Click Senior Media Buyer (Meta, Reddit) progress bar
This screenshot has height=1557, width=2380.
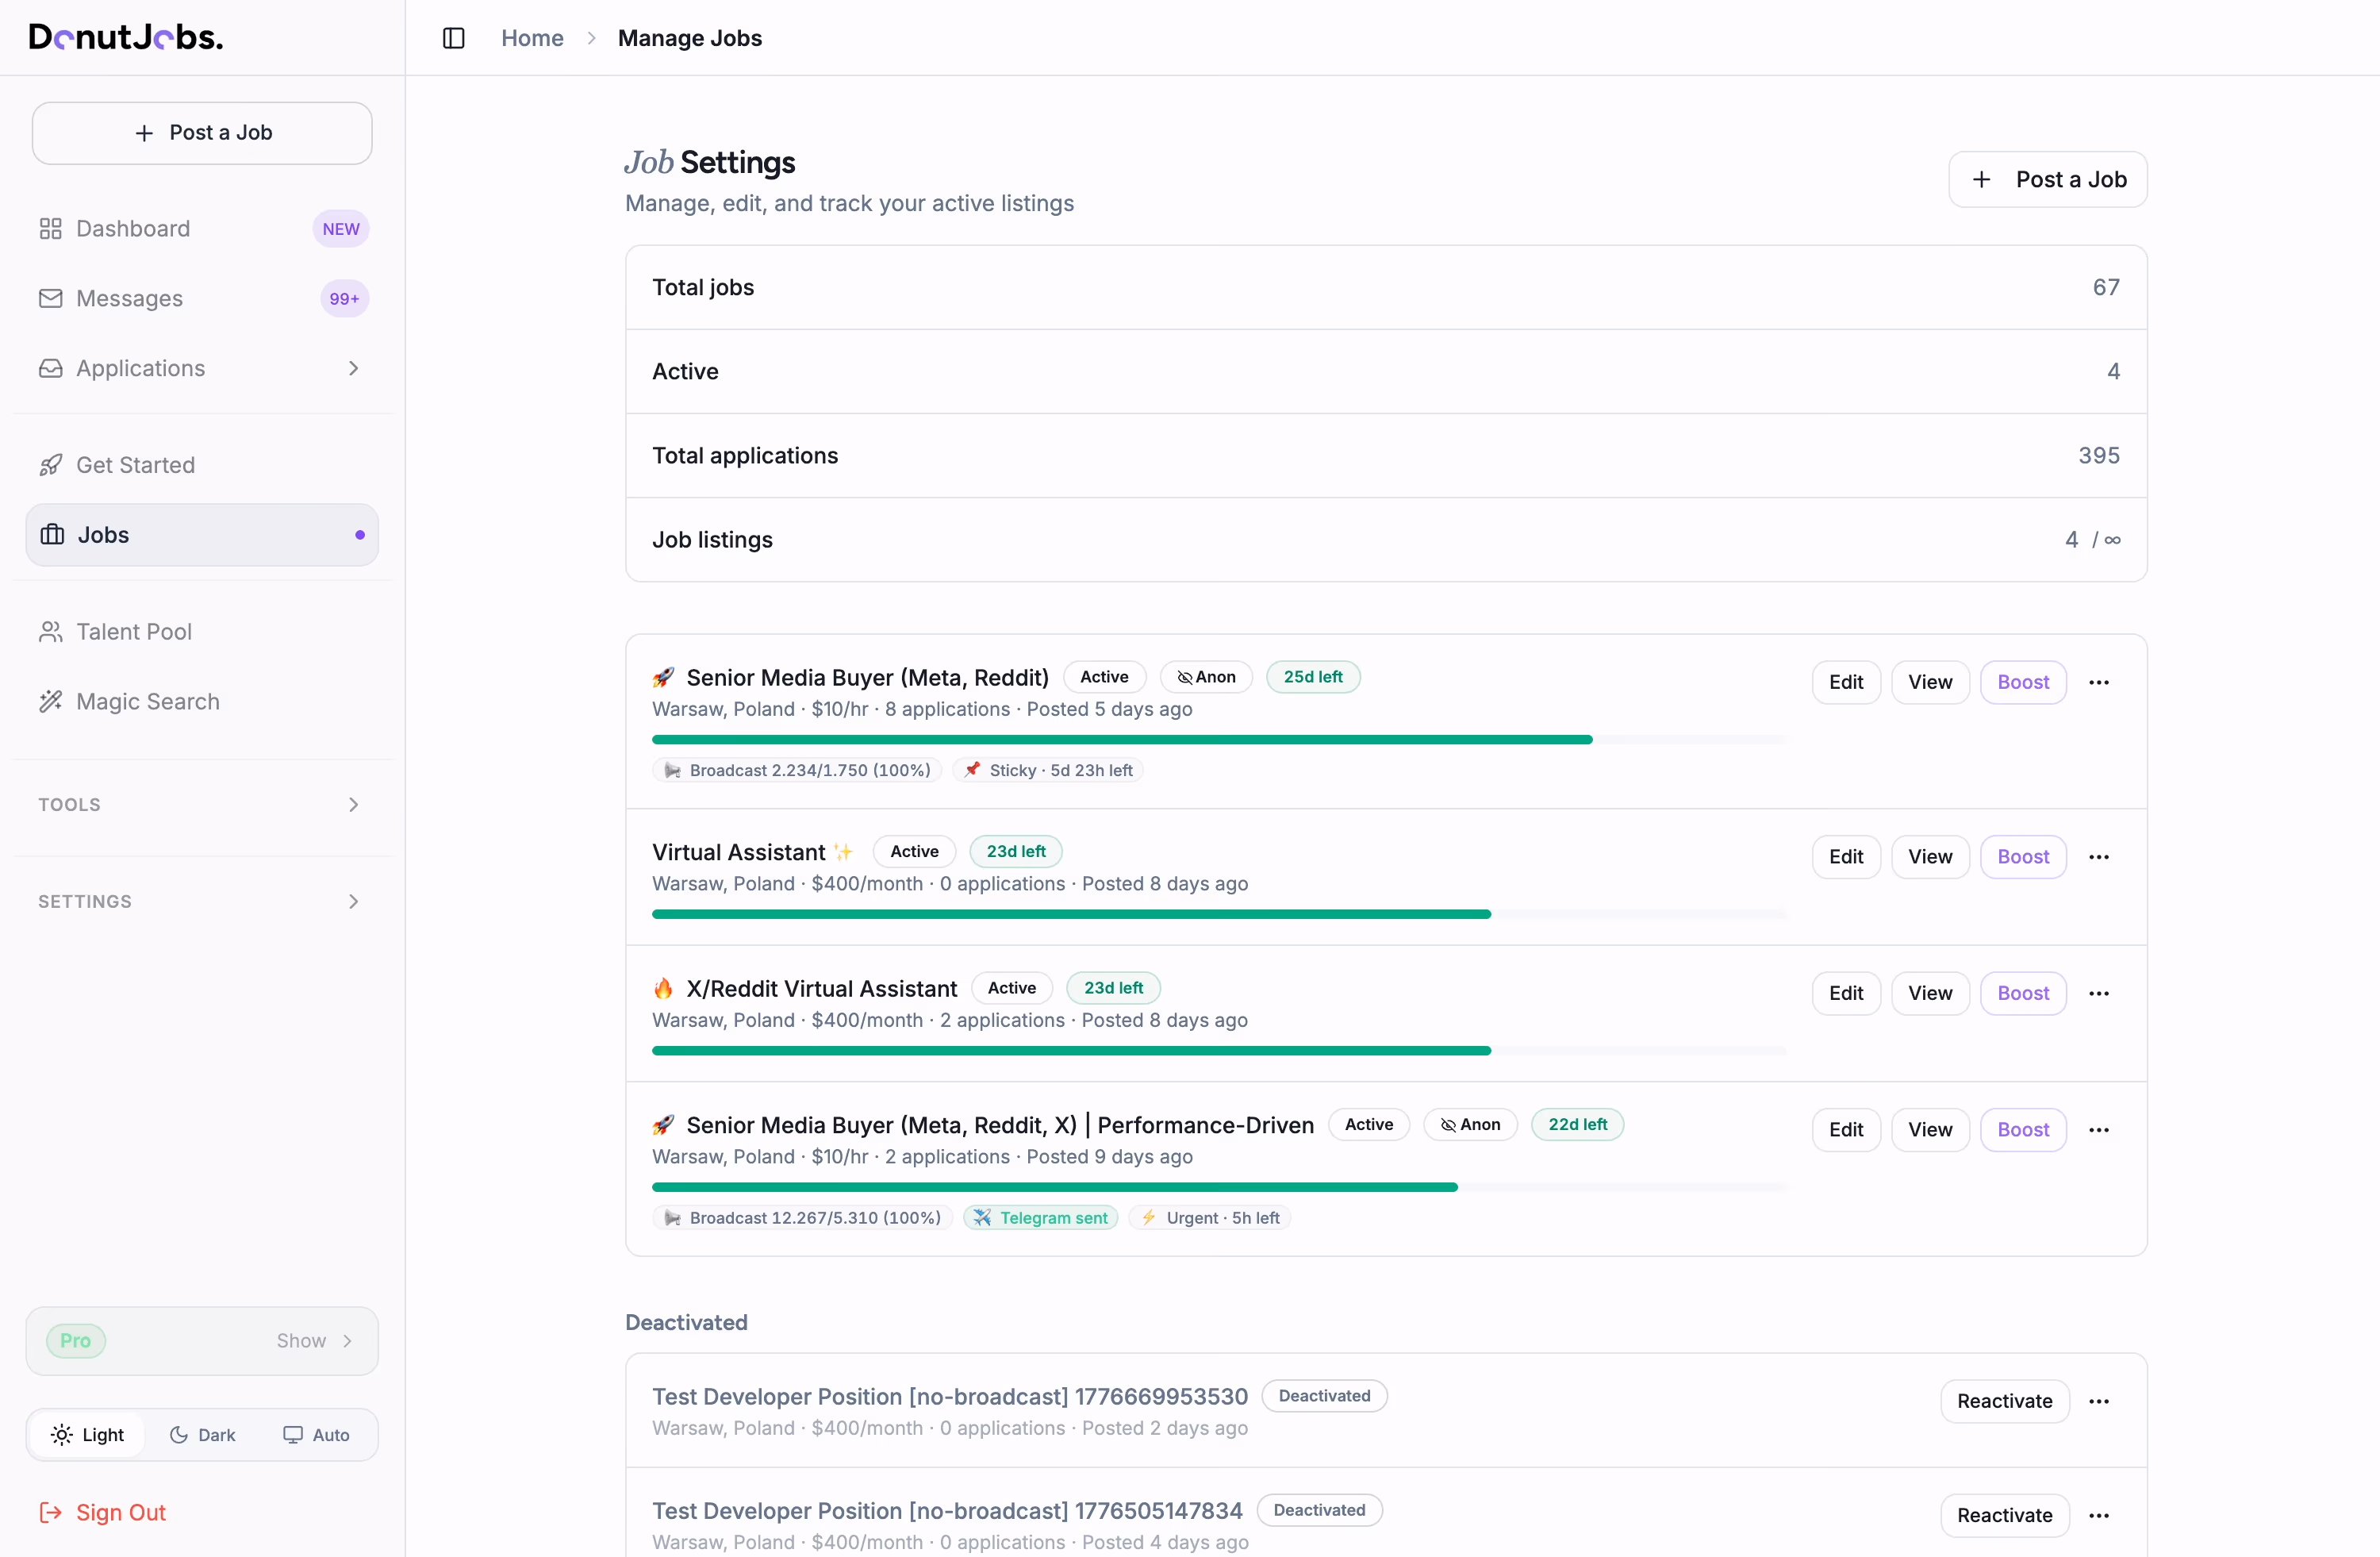1219,740
